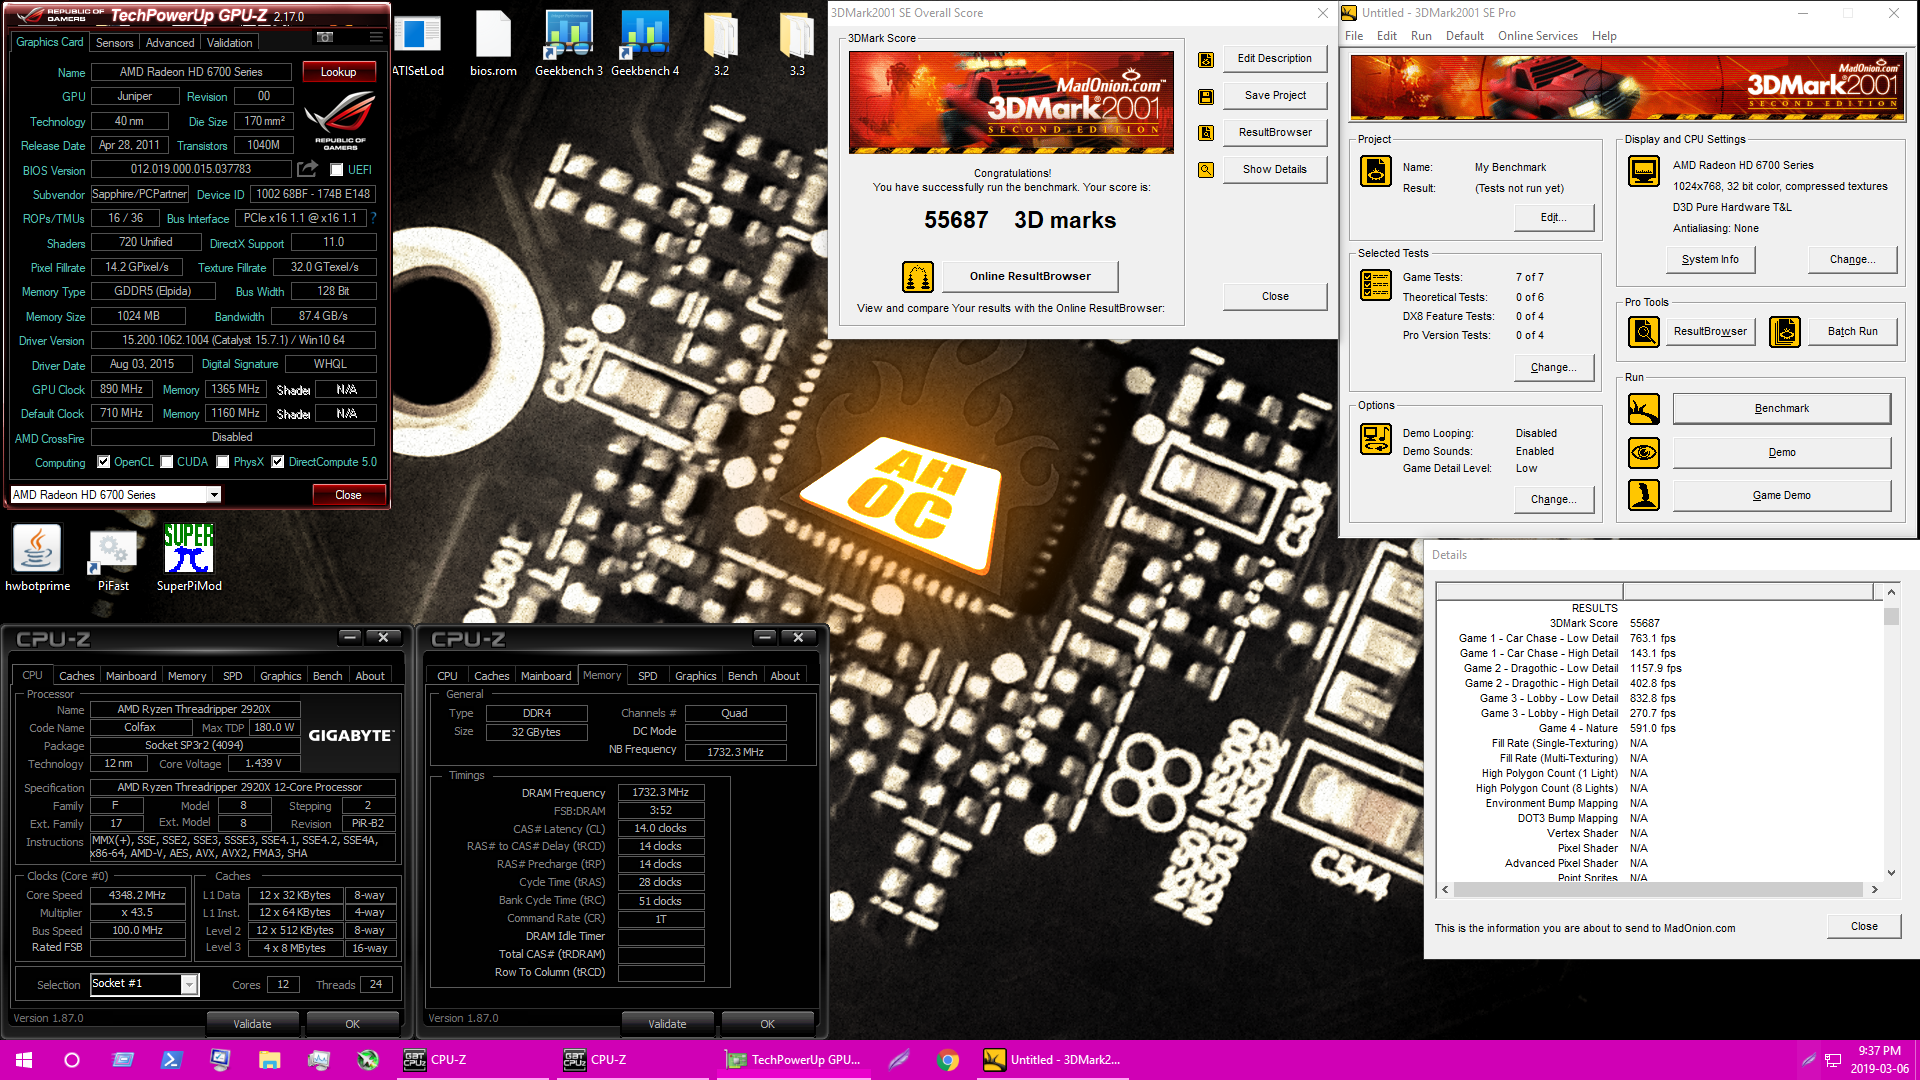Click the Details panel vertical scrollbar
1920x1080 pixels.
pos(1891,732)
